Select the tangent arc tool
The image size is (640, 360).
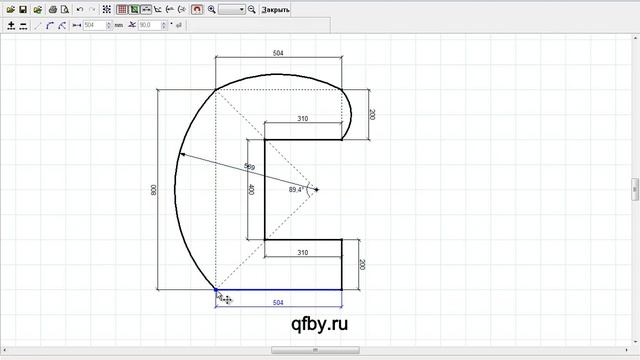62,25
